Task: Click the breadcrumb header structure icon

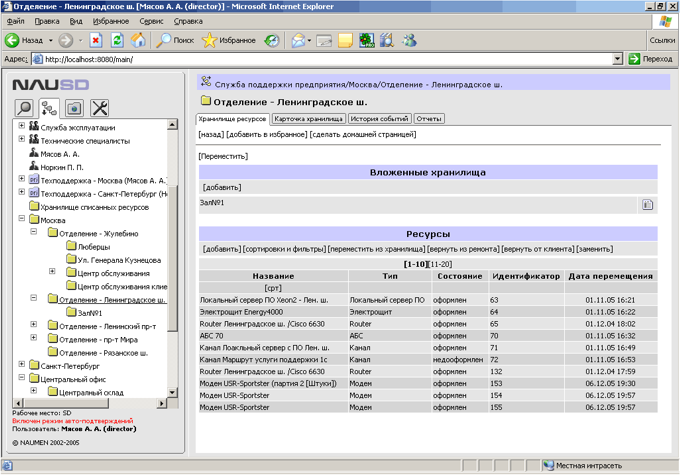Action: (x=206, y=82)
